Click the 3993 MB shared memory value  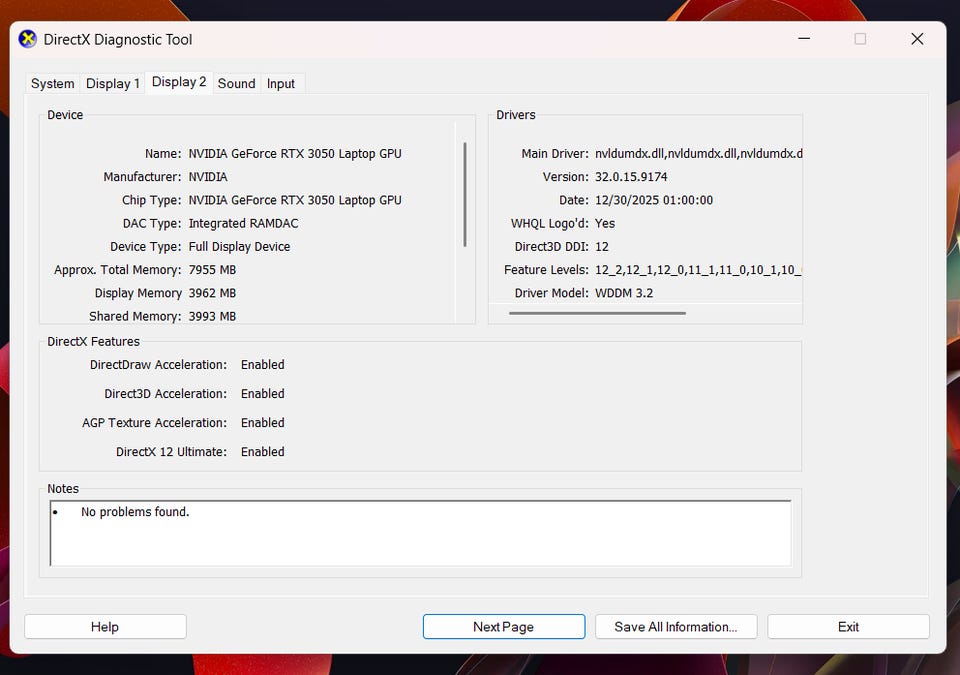[x=212, y=317]
